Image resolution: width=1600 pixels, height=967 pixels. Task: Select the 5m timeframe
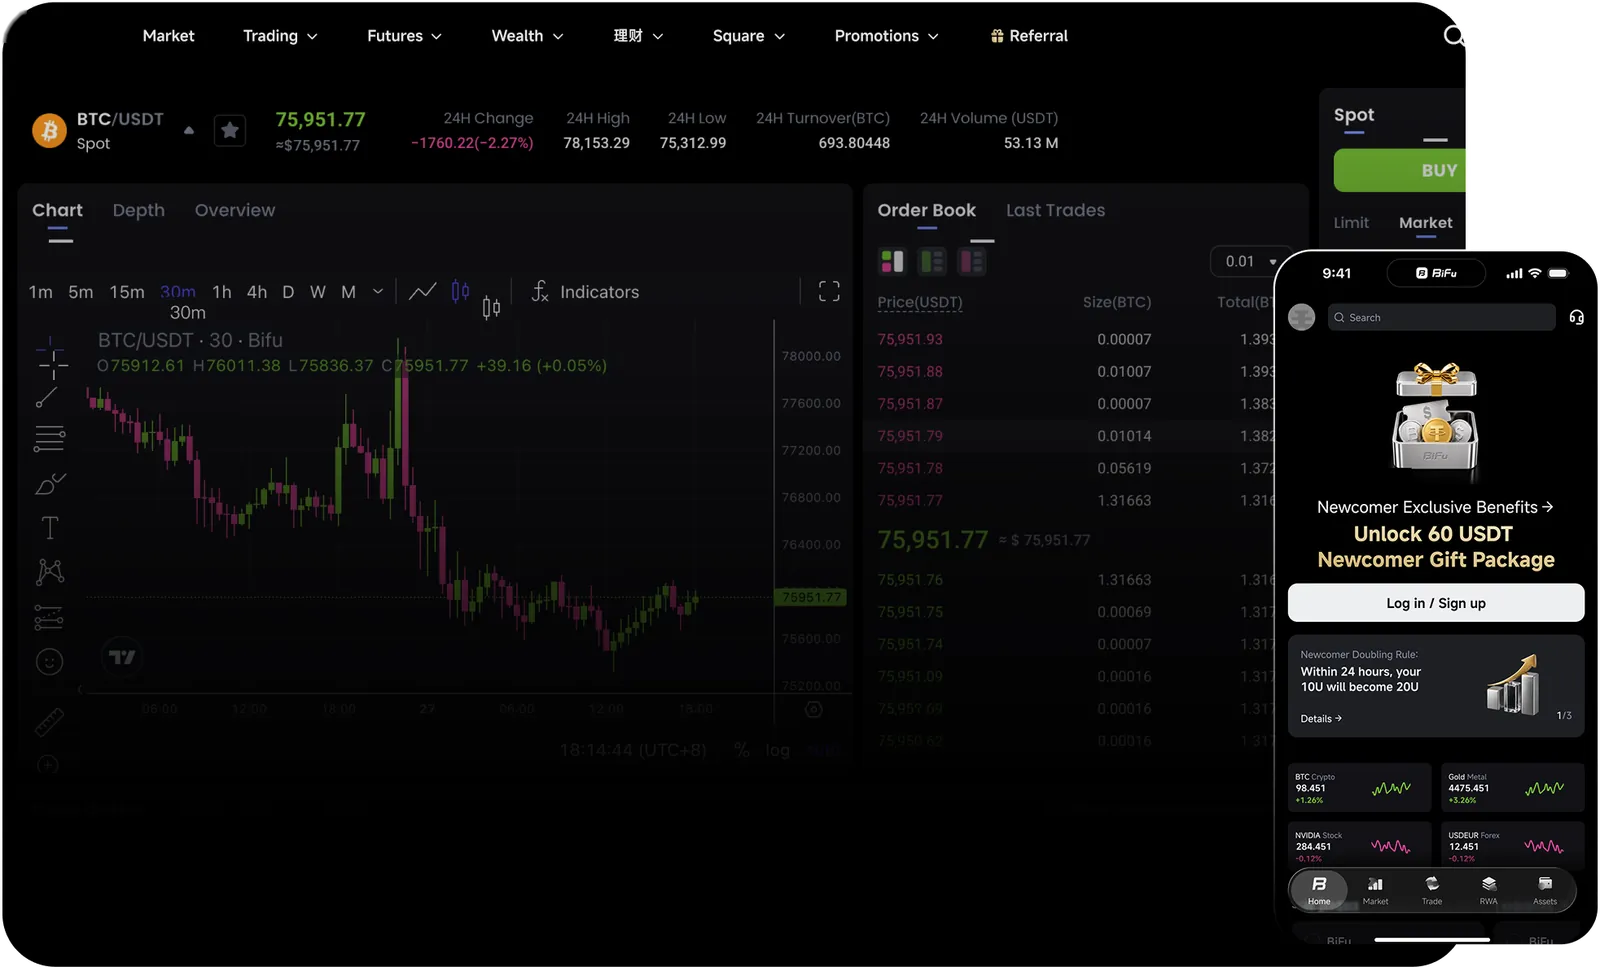81,292
